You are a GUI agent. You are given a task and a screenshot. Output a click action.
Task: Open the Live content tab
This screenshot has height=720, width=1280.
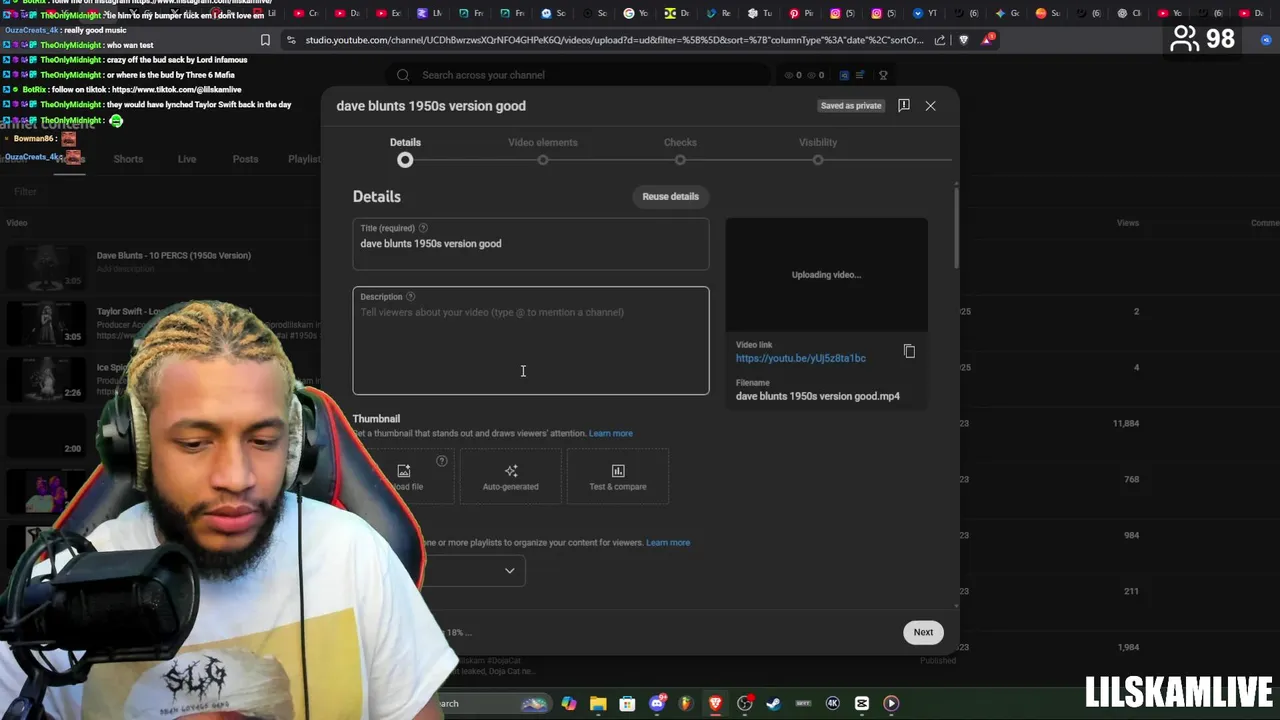187,159
